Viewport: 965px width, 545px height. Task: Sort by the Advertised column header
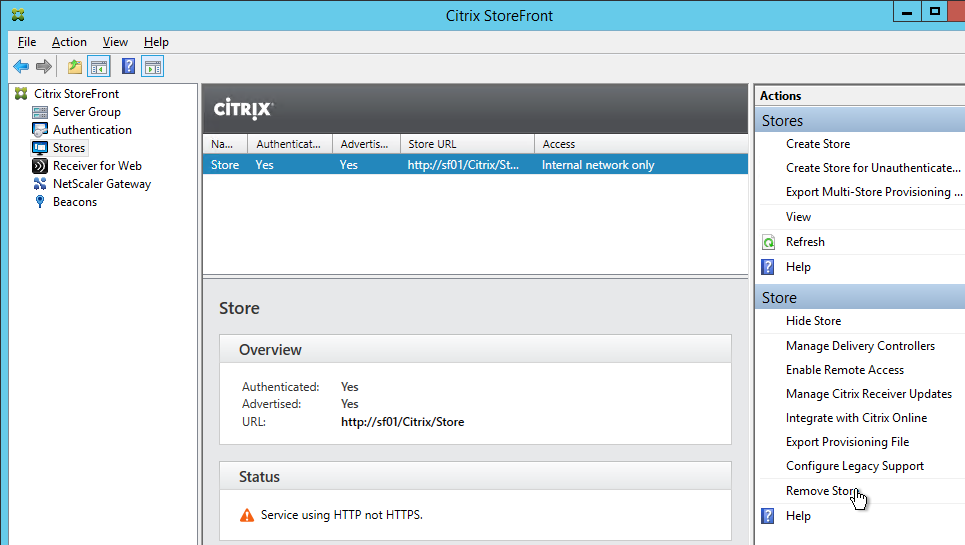(x=367, y=144)
